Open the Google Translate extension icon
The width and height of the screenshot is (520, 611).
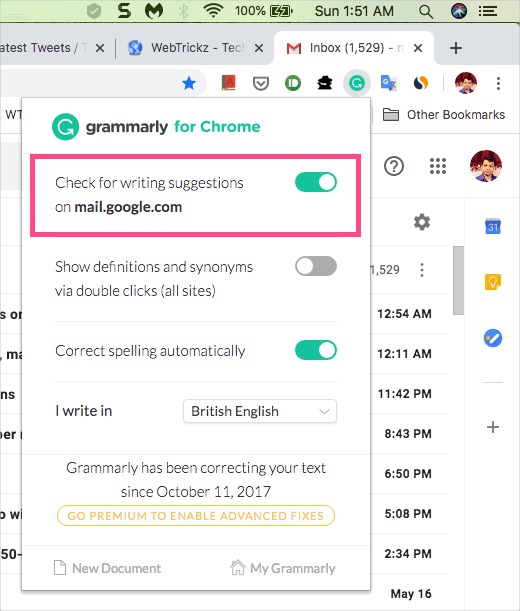coord(388,83)
